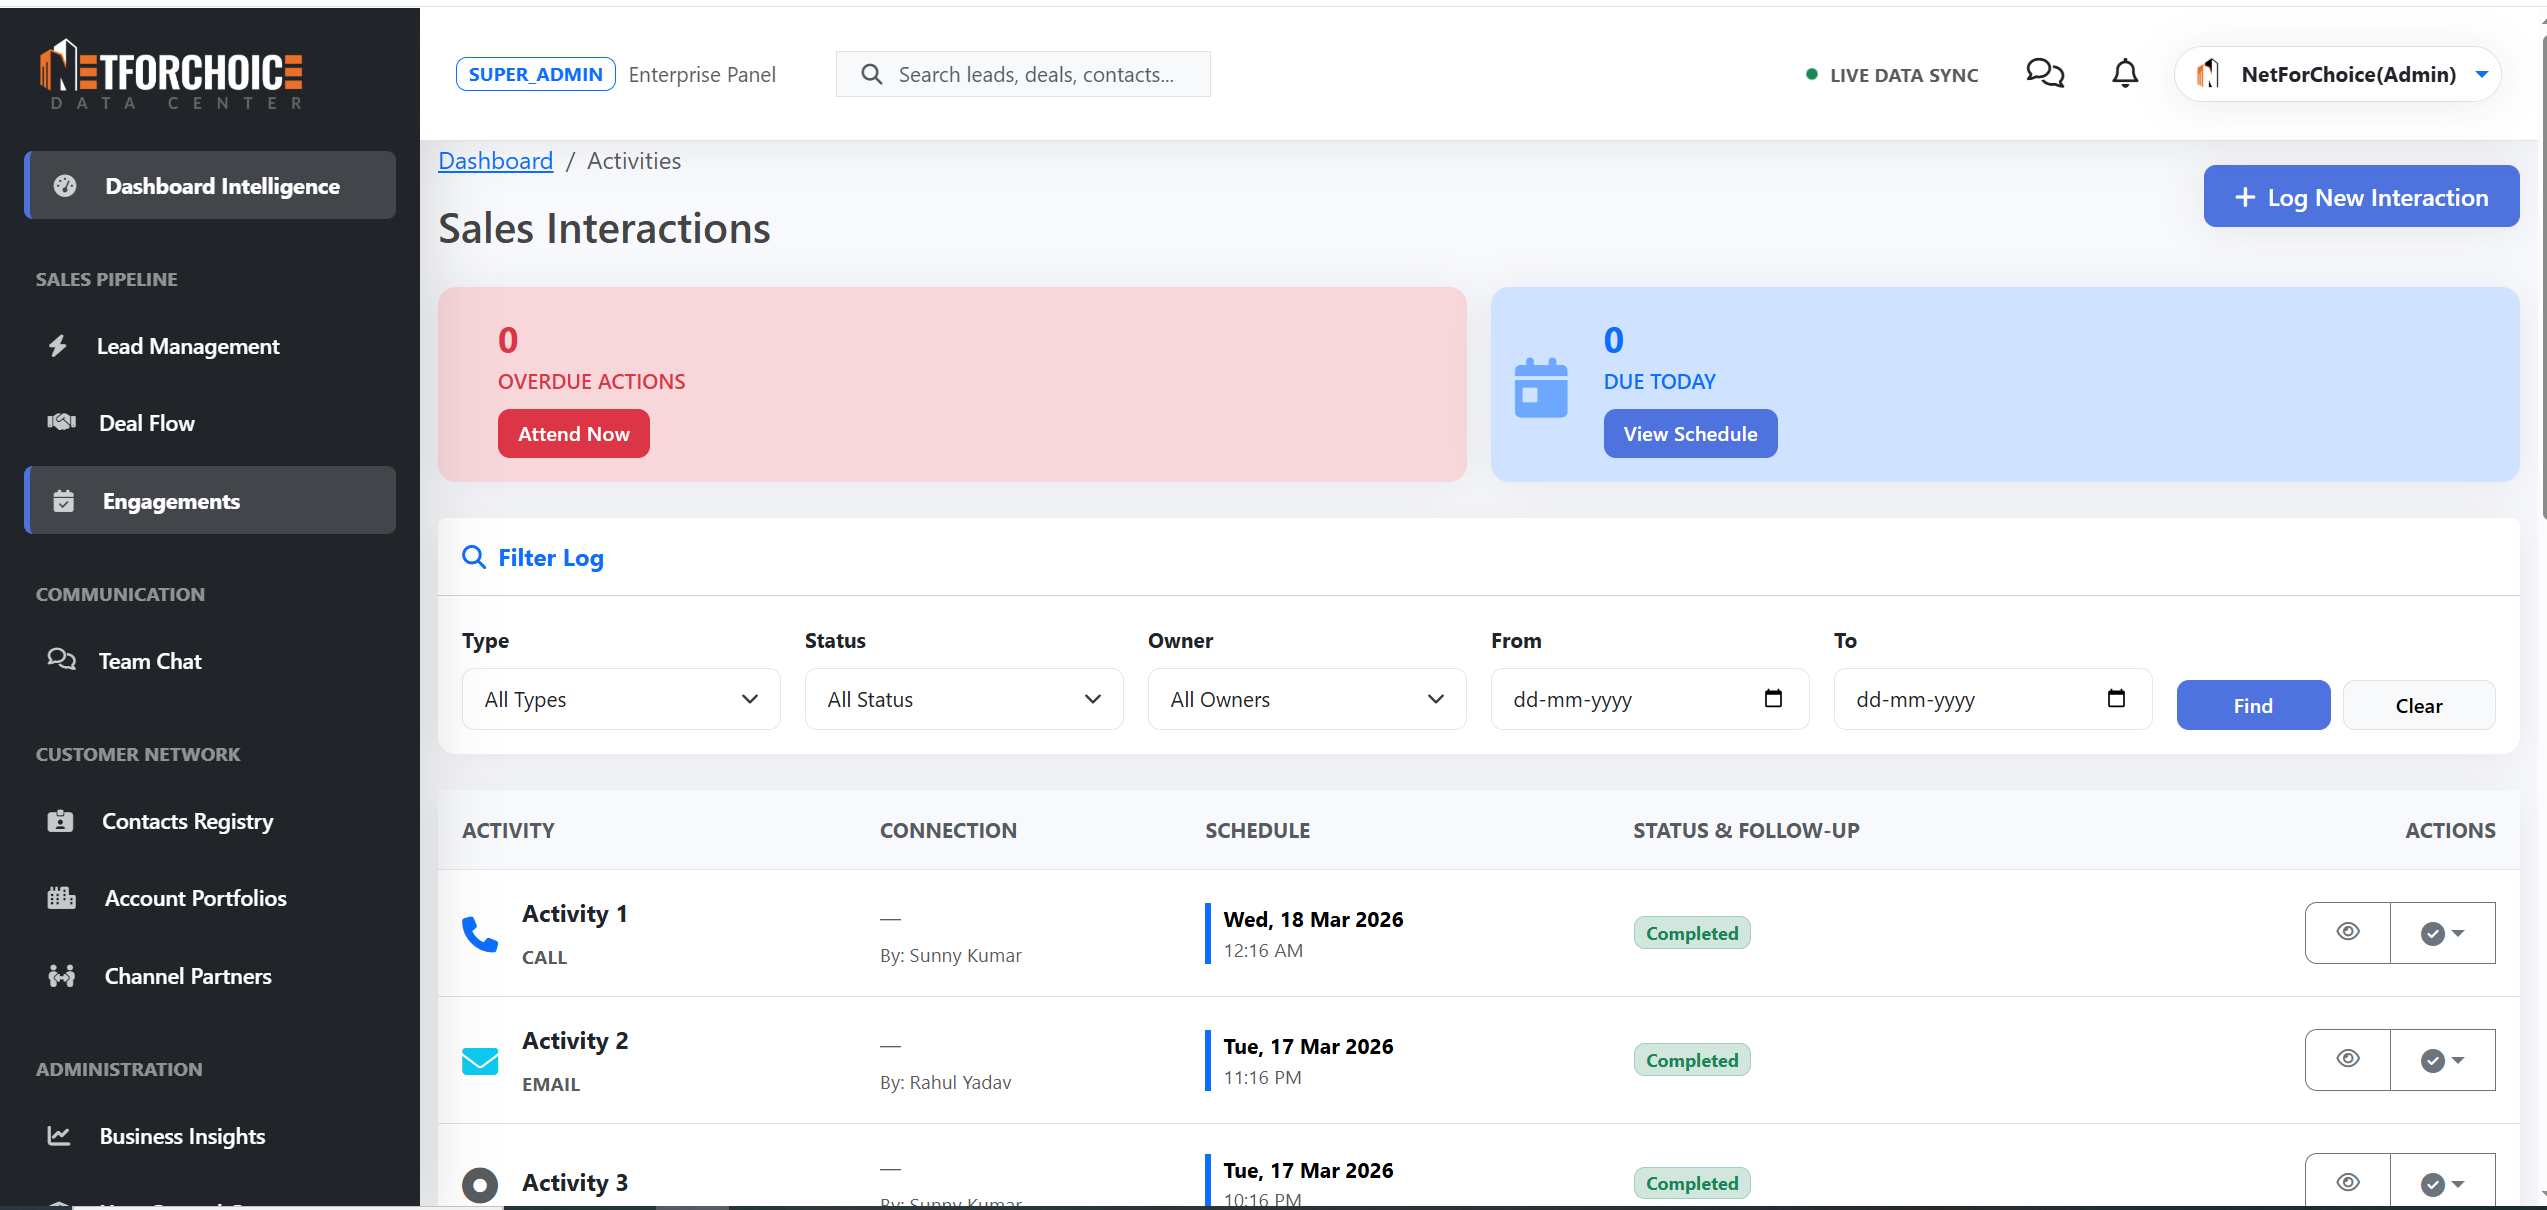
Task: Open the chat messages icon in header
Action: coord(2044,74)
